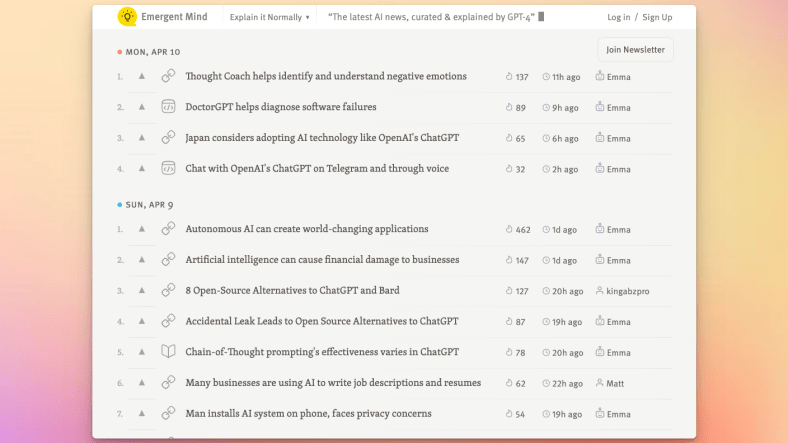This screenshot has height=443, width=788.
Task: Click clap icon on Thought Coach row
Action: 509,77
